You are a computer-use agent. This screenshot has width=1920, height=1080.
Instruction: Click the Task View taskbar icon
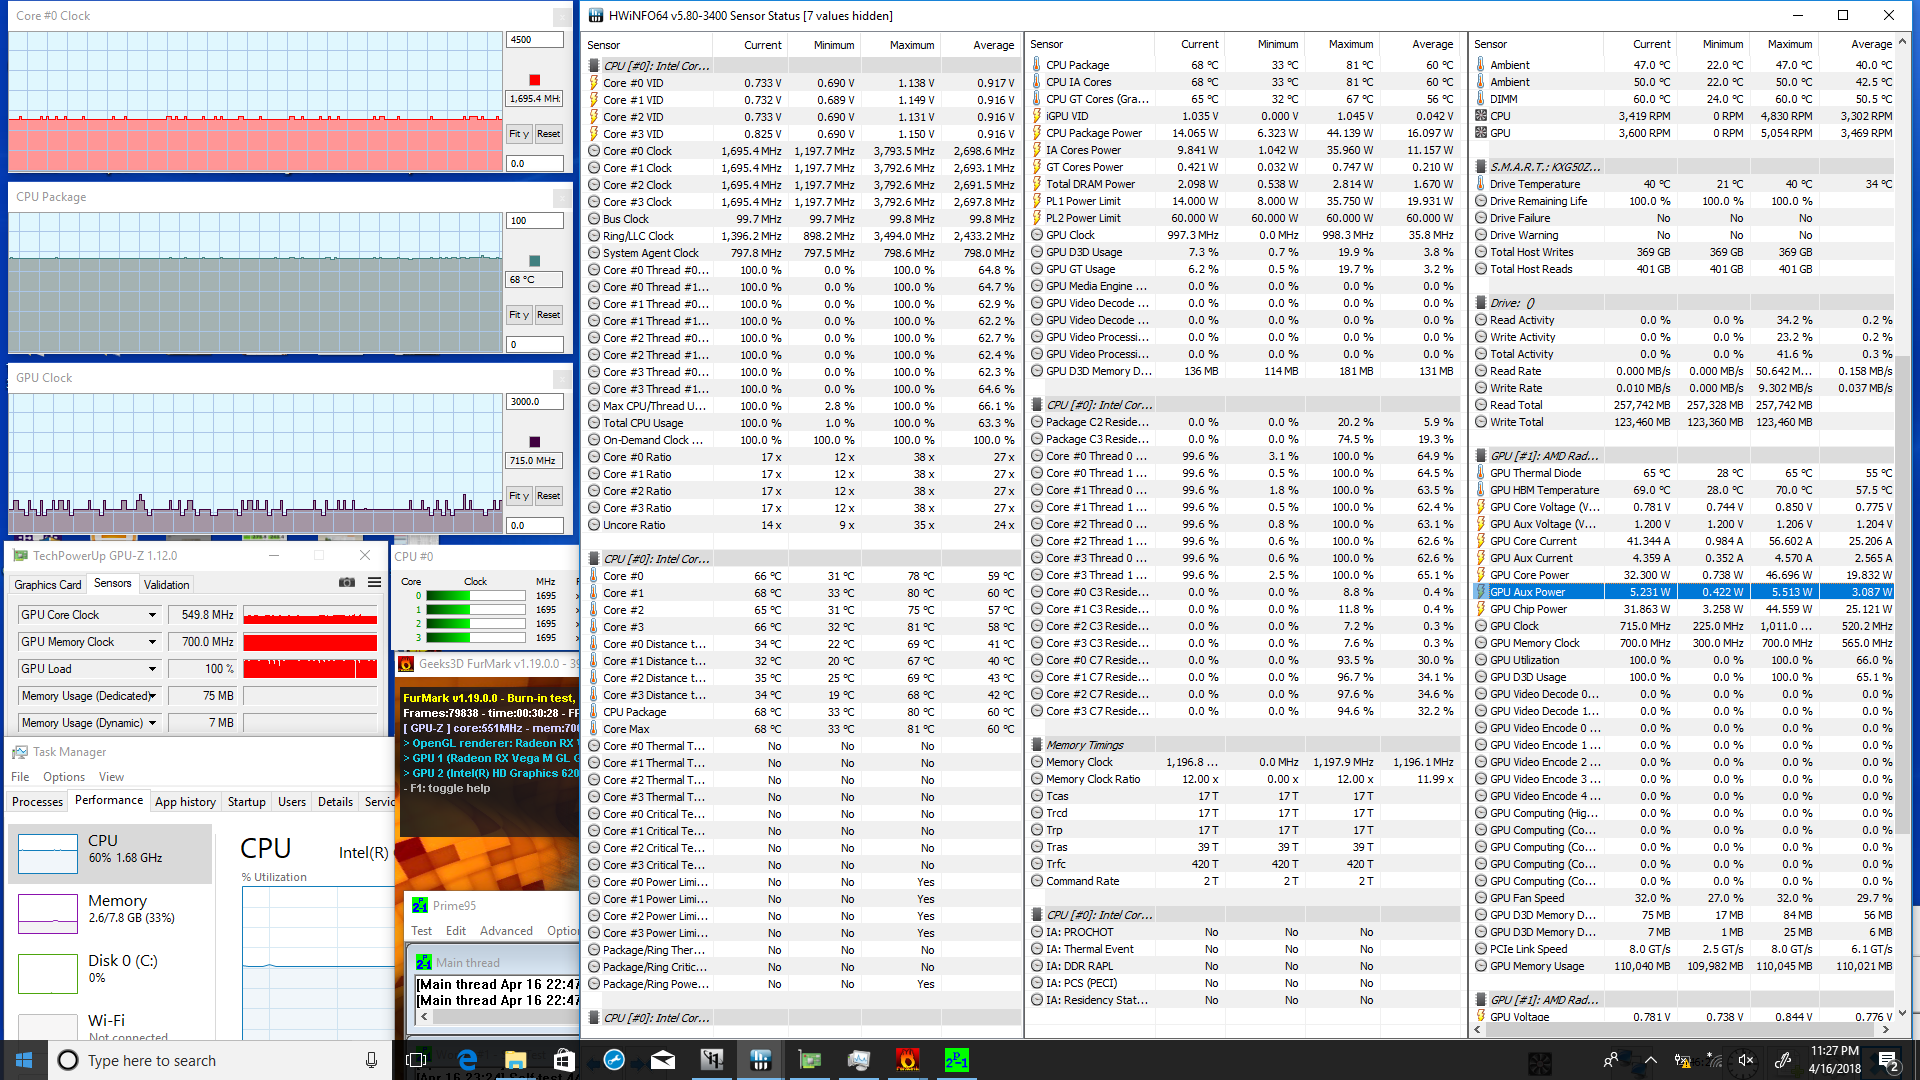[x=417, y=1060]
